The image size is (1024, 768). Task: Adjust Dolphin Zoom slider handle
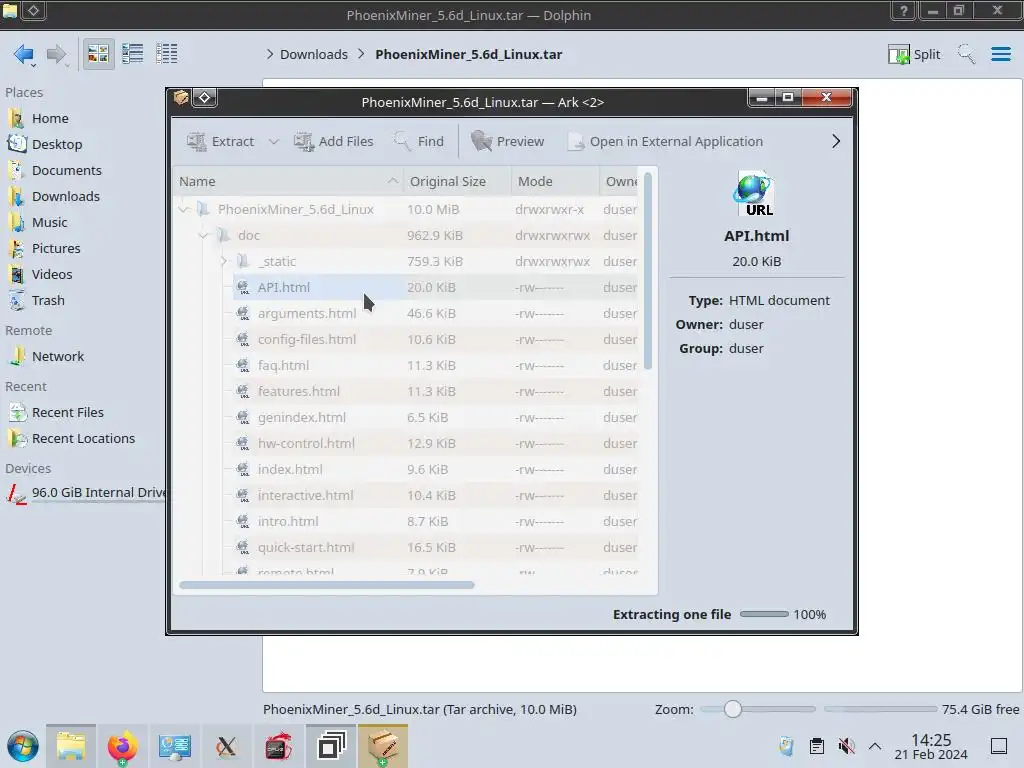pyautogui.click(x=733, y=709)
